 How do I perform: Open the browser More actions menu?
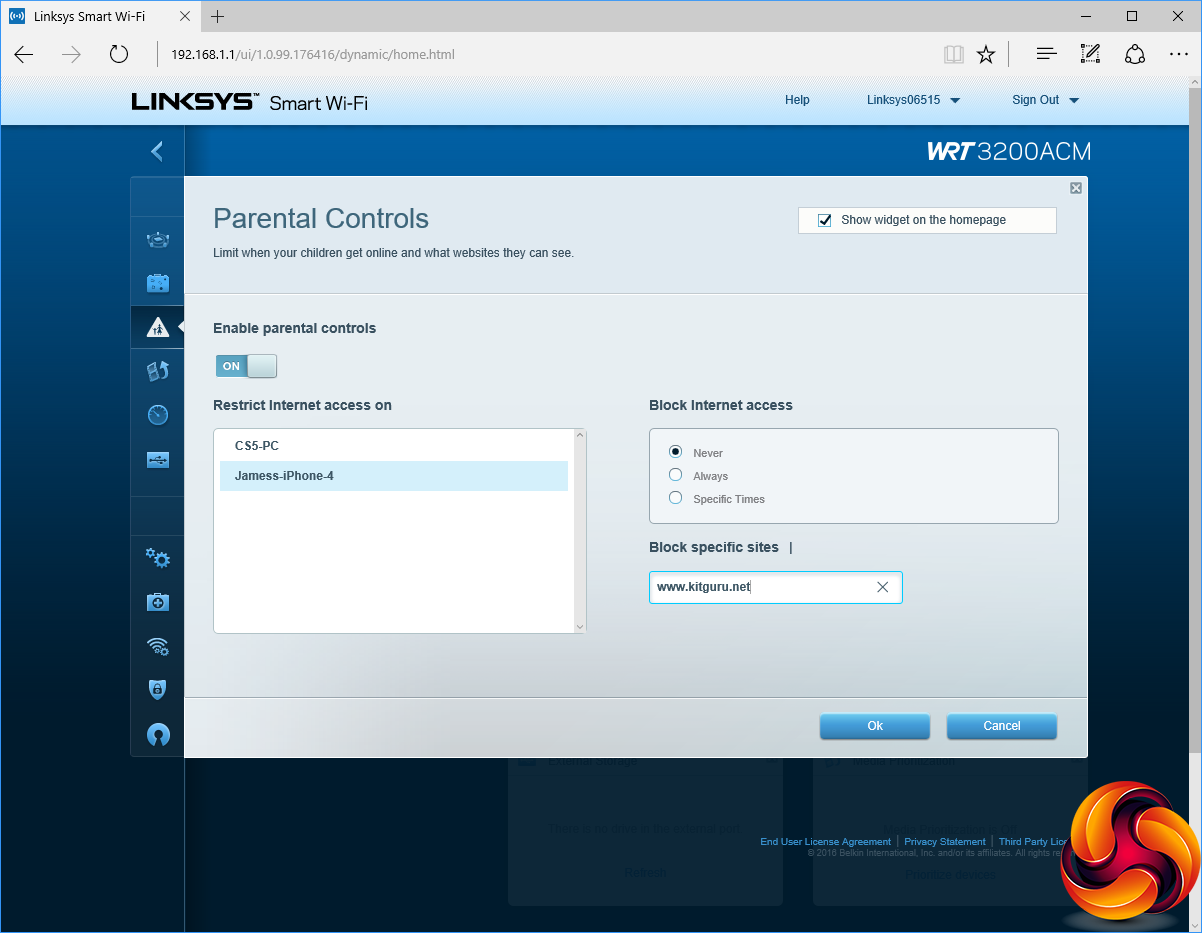coord(1179,55)
